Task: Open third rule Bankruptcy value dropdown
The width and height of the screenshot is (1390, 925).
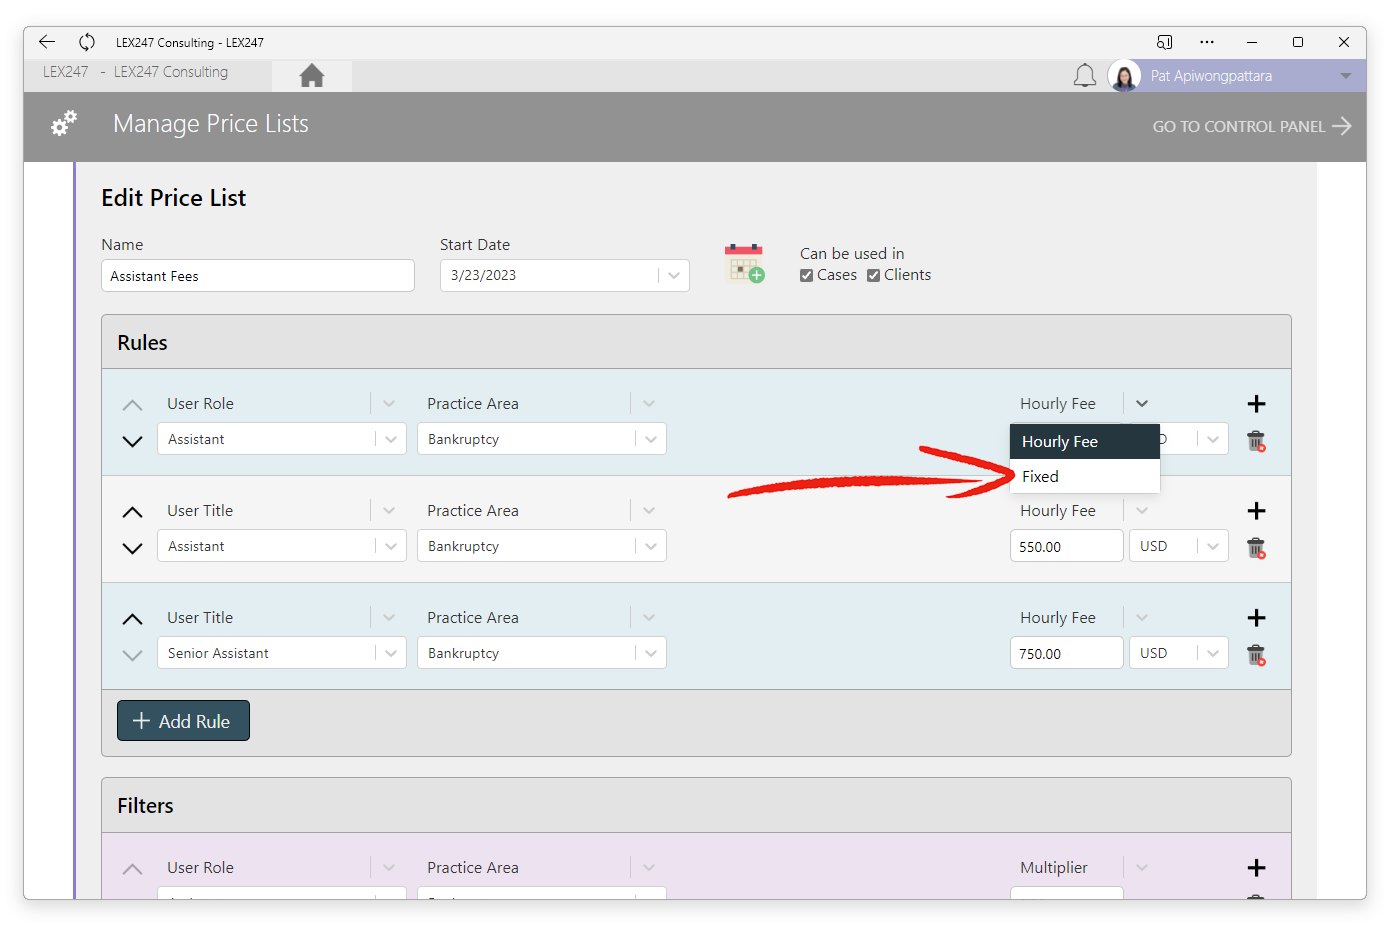Action: point(651,653)
